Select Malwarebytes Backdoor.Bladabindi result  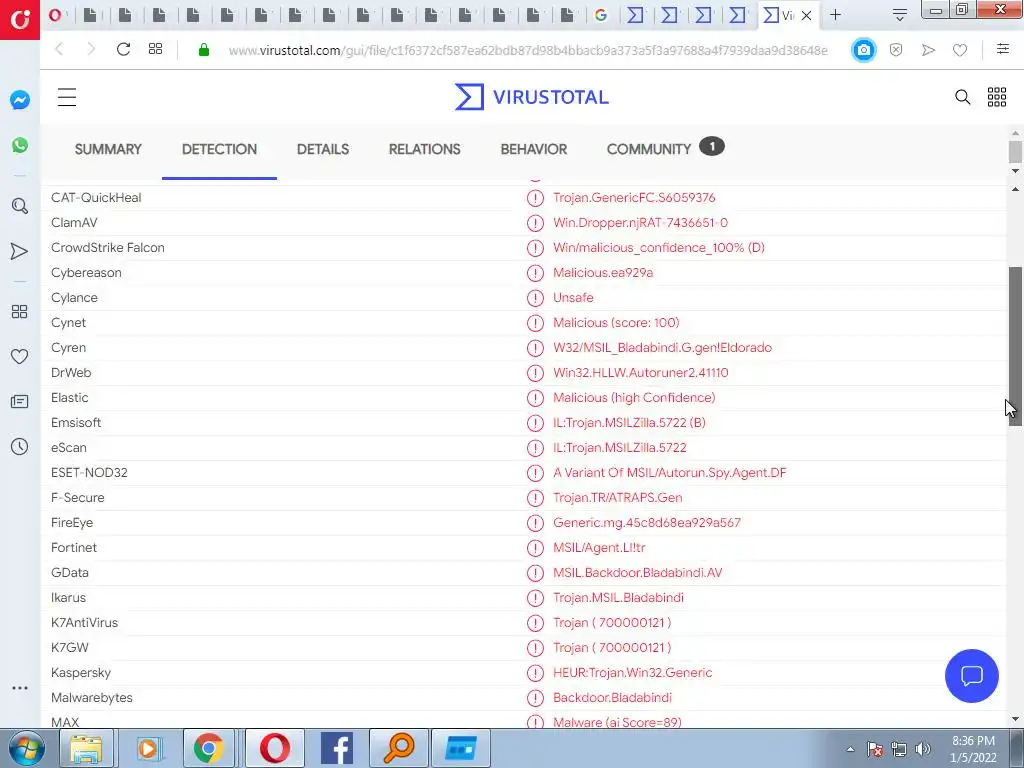[x=612, y=697]
